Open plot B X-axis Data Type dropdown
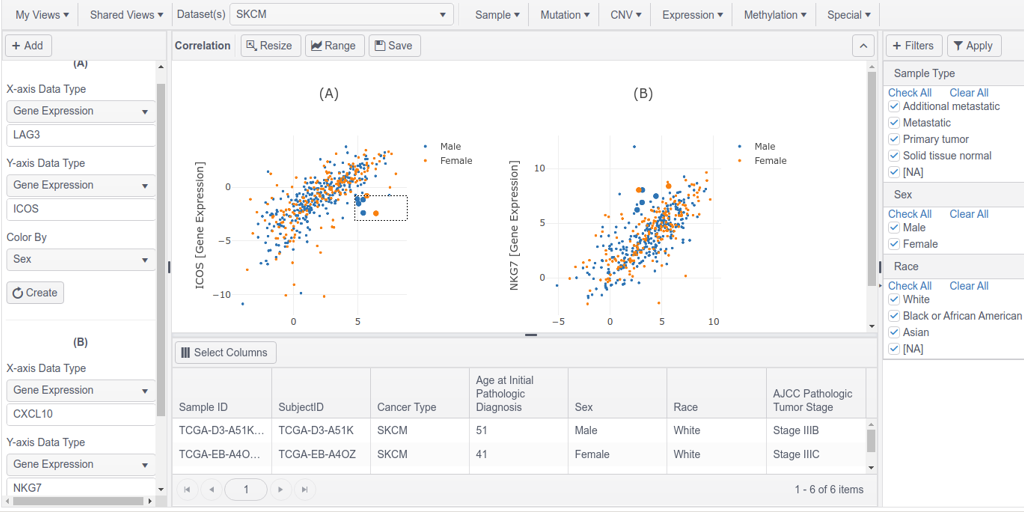The image size is (1024, 512). [x=81, y=391]
